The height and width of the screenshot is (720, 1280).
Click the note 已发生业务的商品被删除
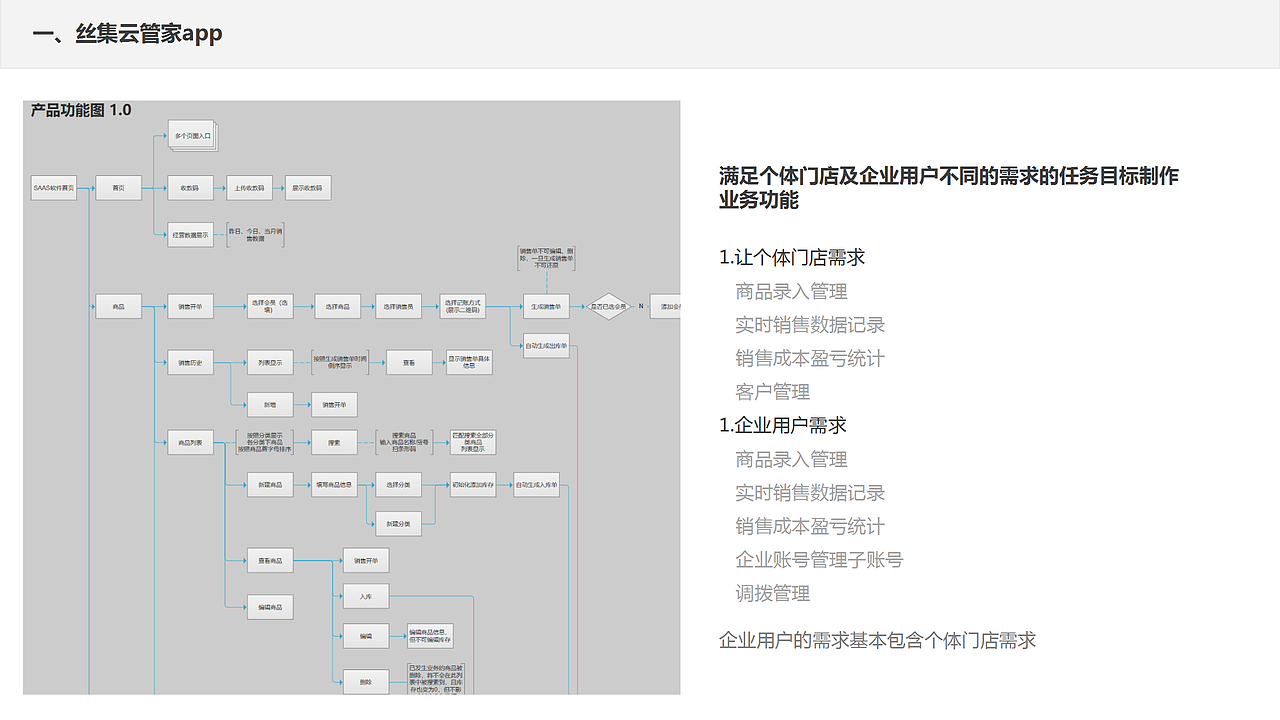point(434,679)
